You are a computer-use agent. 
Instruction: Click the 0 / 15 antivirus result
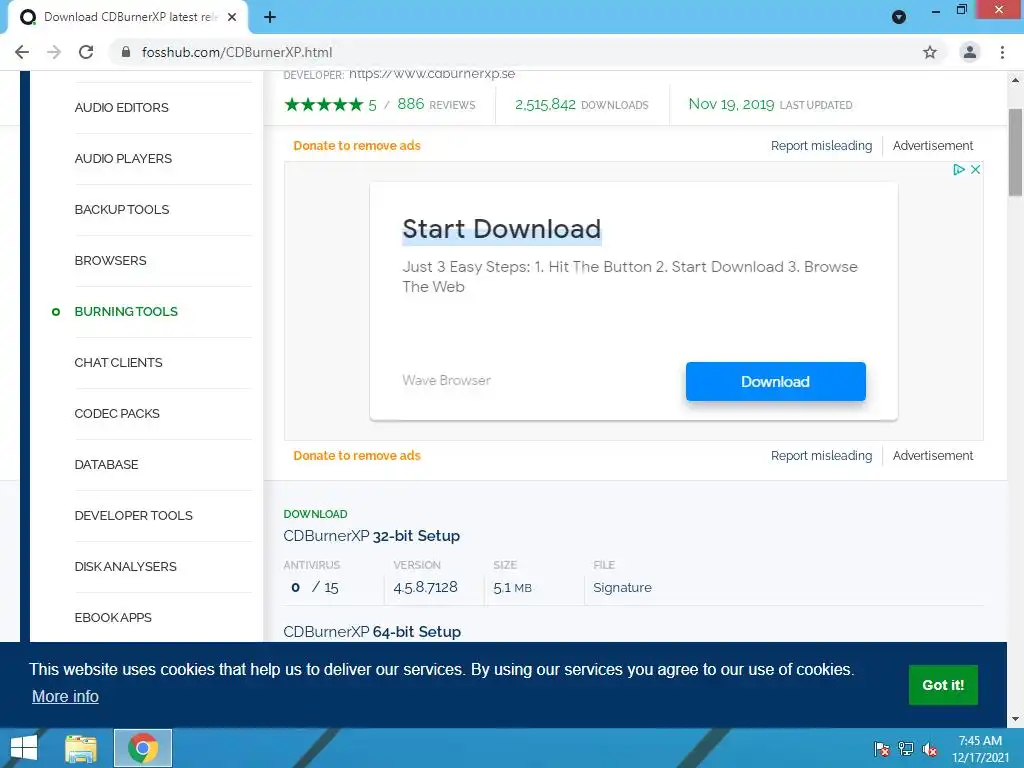[315, 587]
